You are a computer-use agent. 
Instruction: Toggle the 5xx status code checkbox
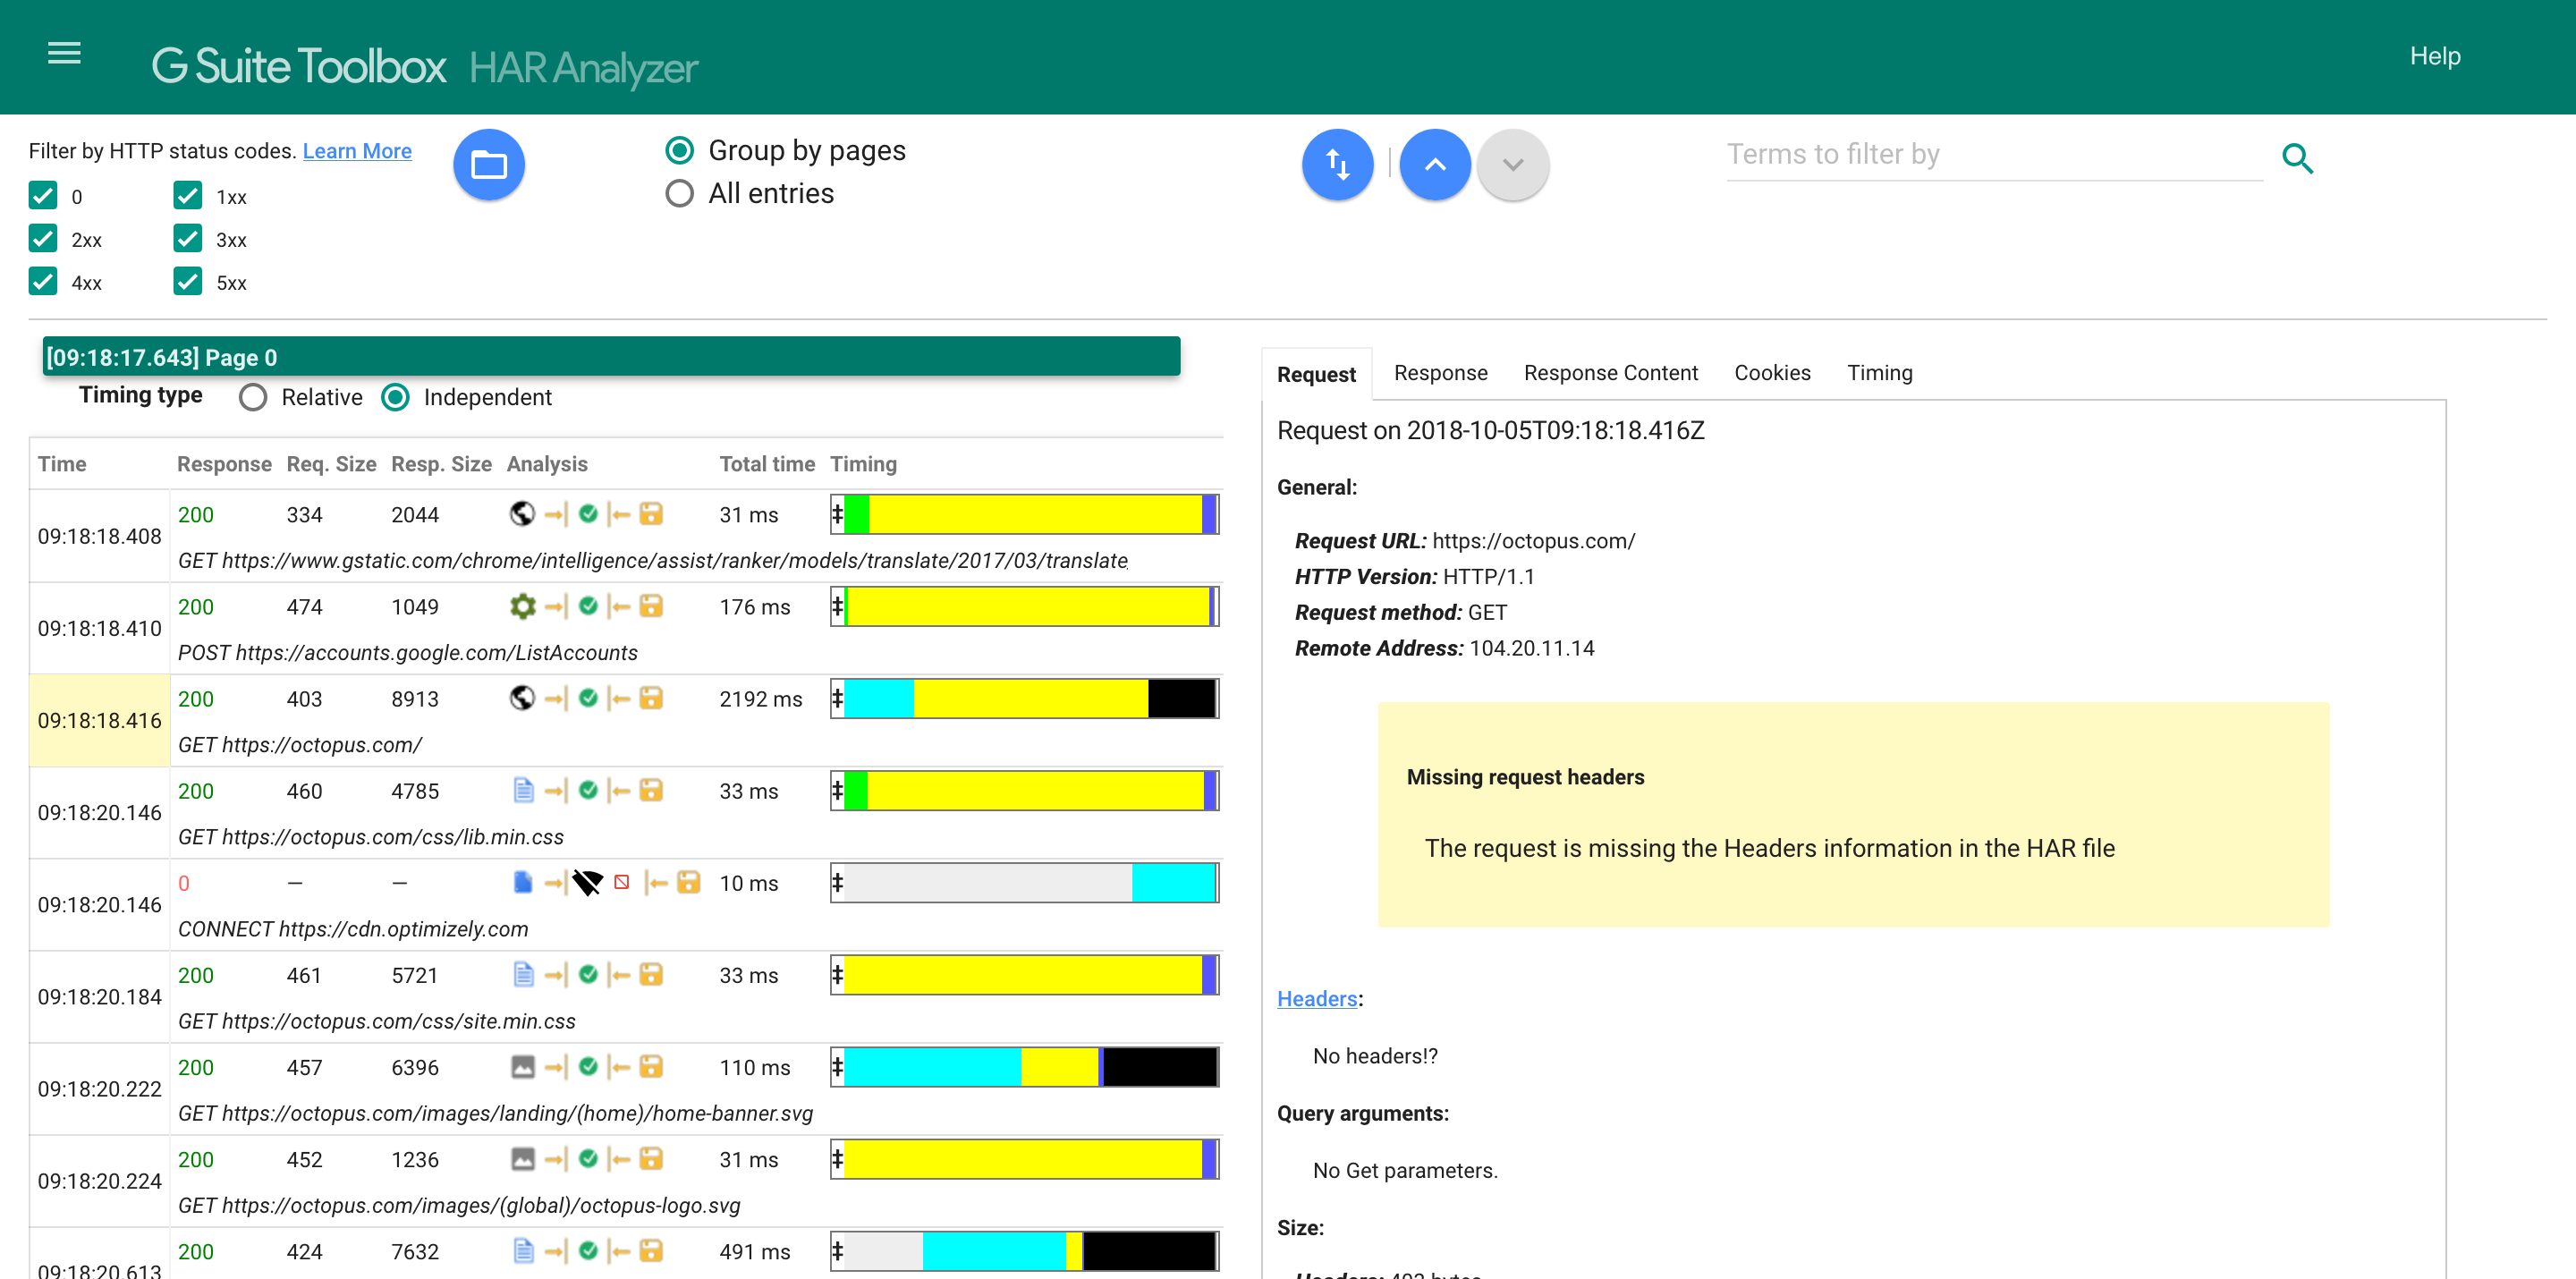(x=187, y=282)
